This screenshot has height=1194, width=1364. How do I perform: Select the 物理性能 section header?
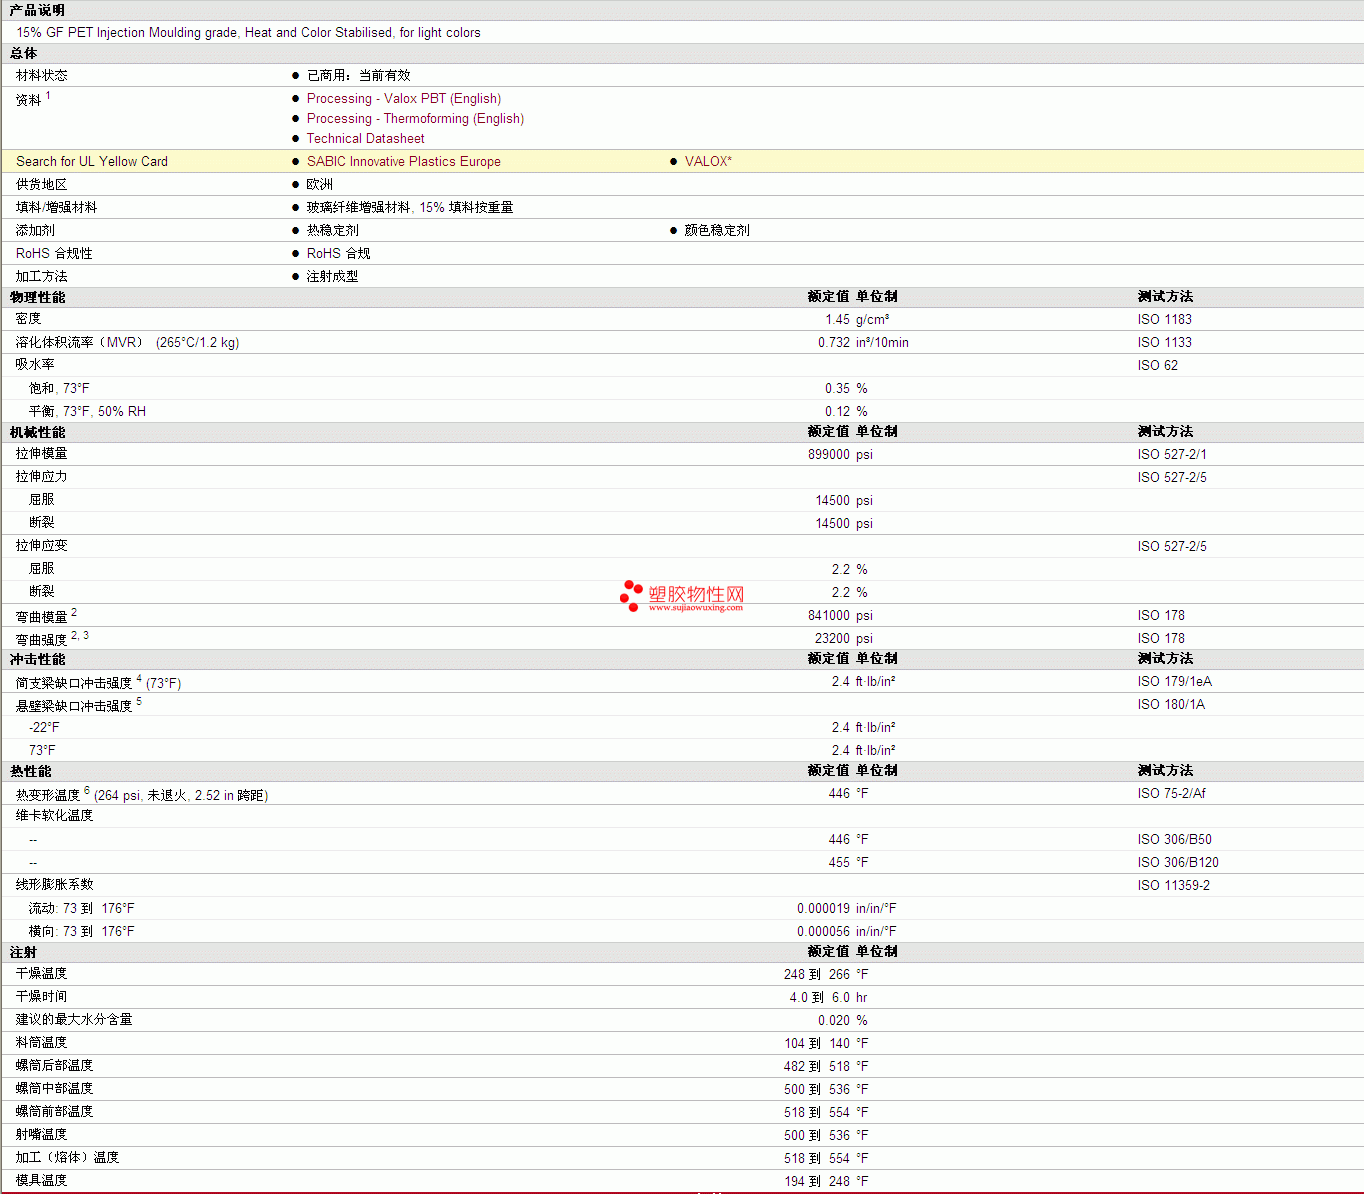click(38, 297)
